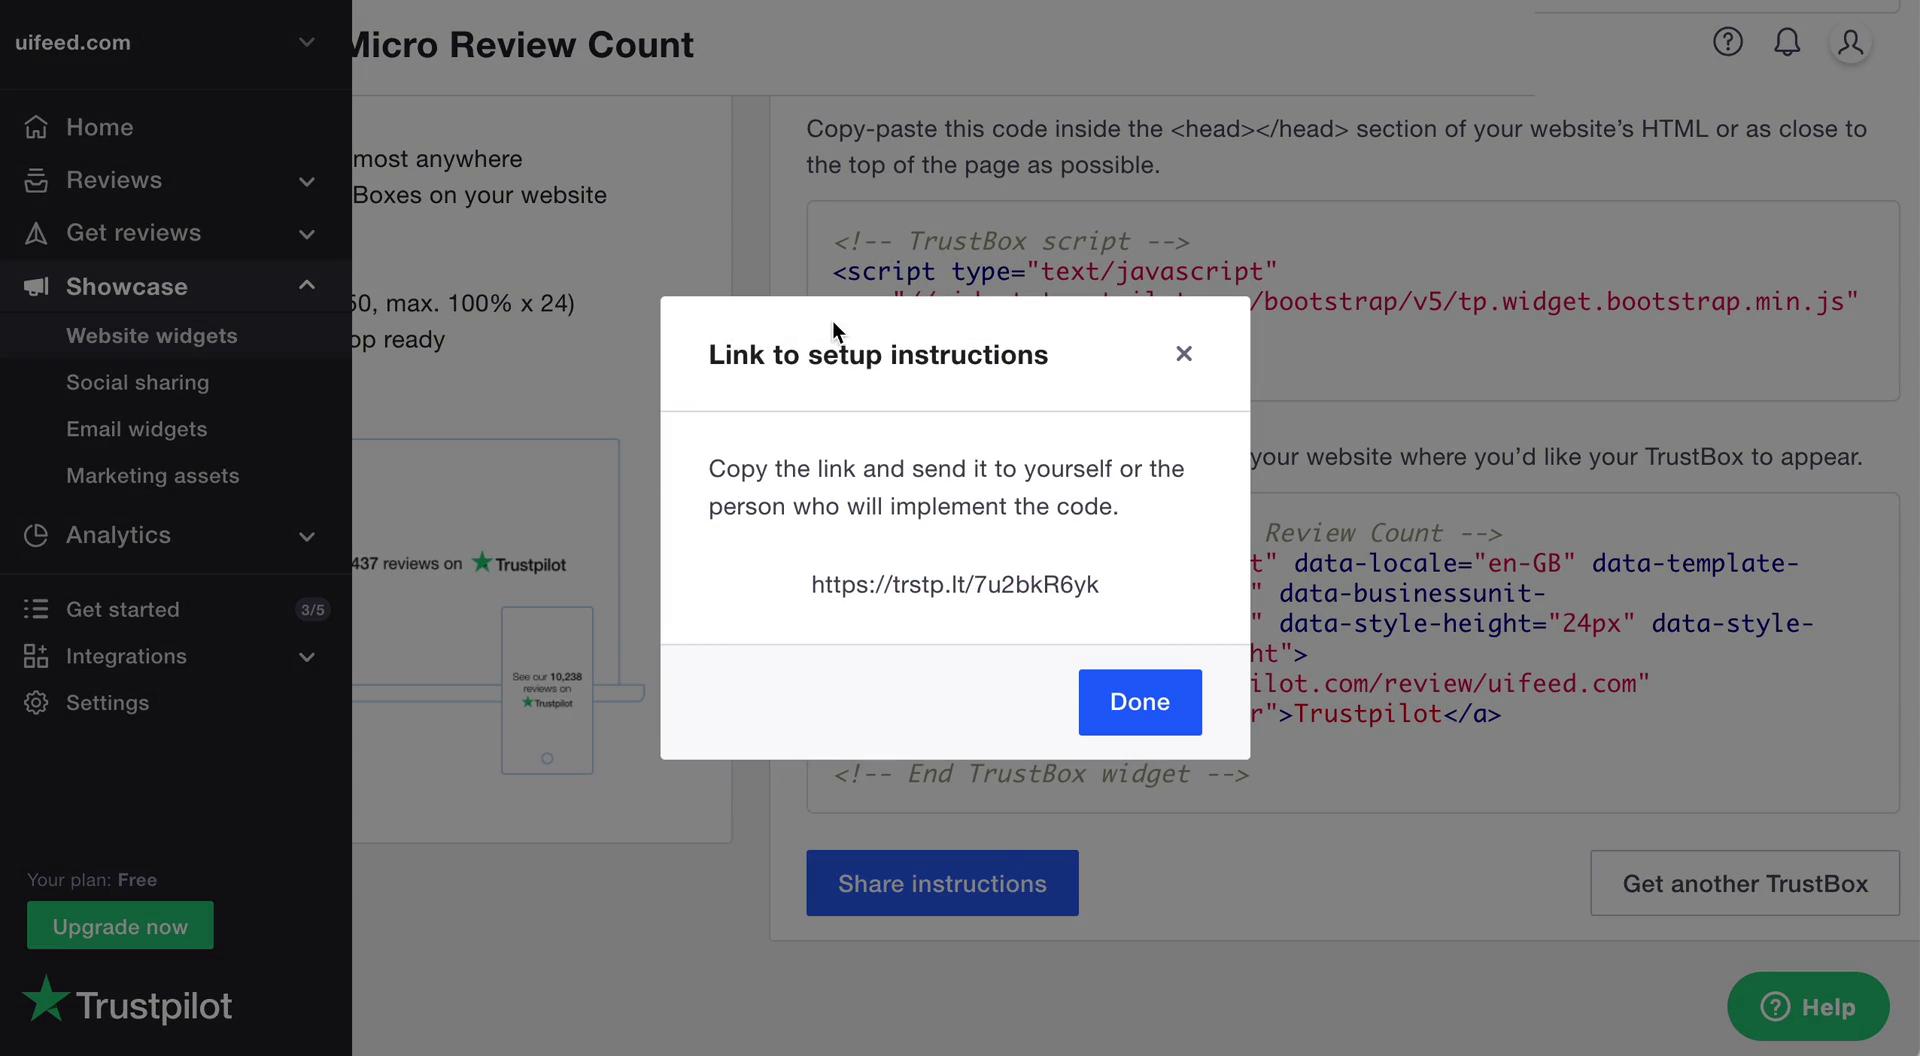Open the Home menu item
Viewport: 1920px width, 1056px height.
coord(175,127)
